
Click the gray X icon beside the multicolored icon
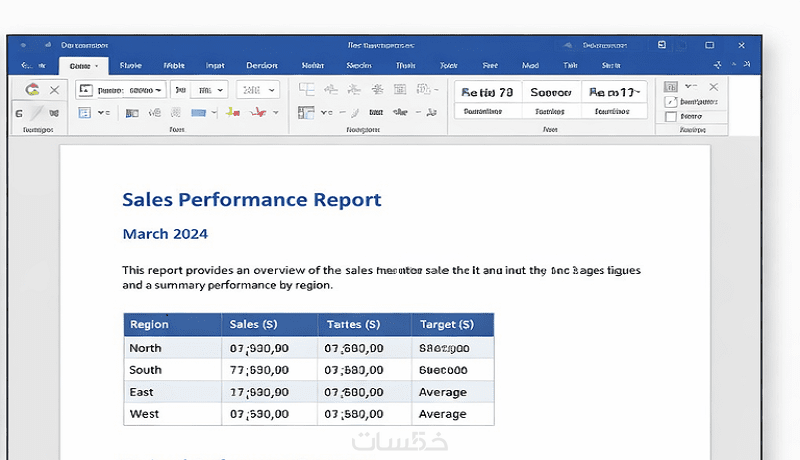click(54, 90)
